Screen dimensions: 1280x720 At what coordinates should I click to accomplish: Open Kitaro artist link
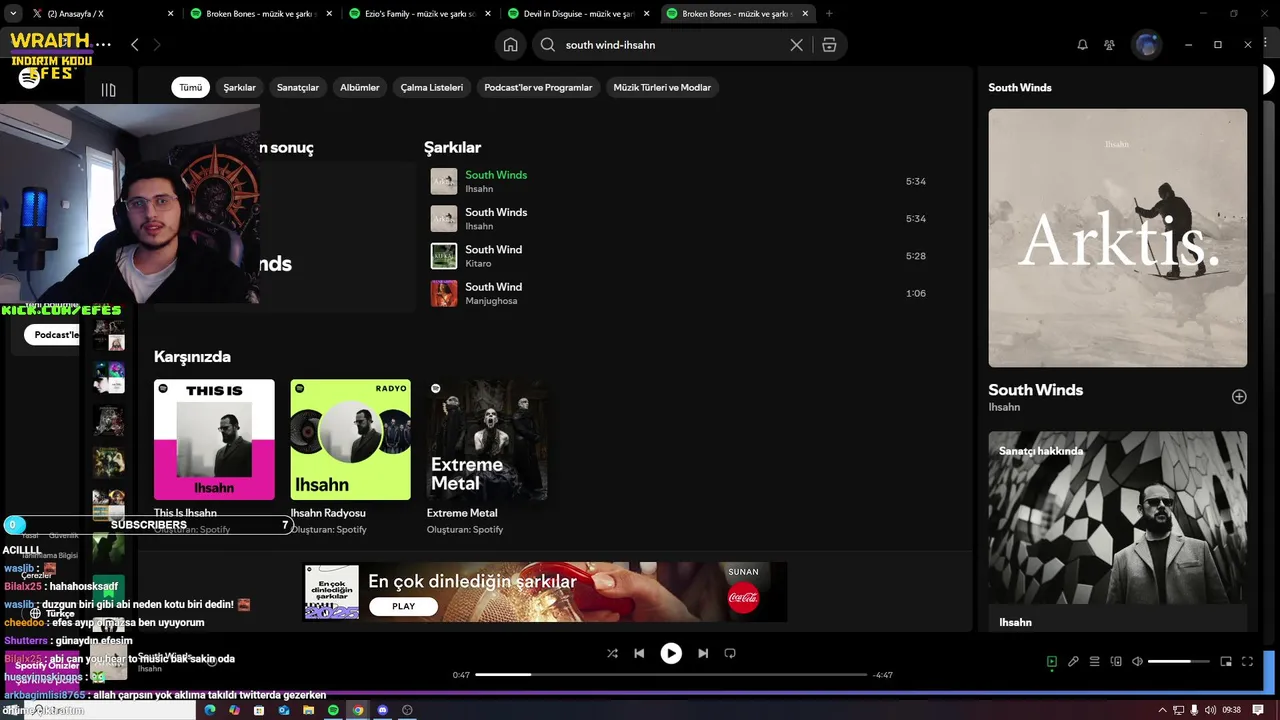pos(478,264)
